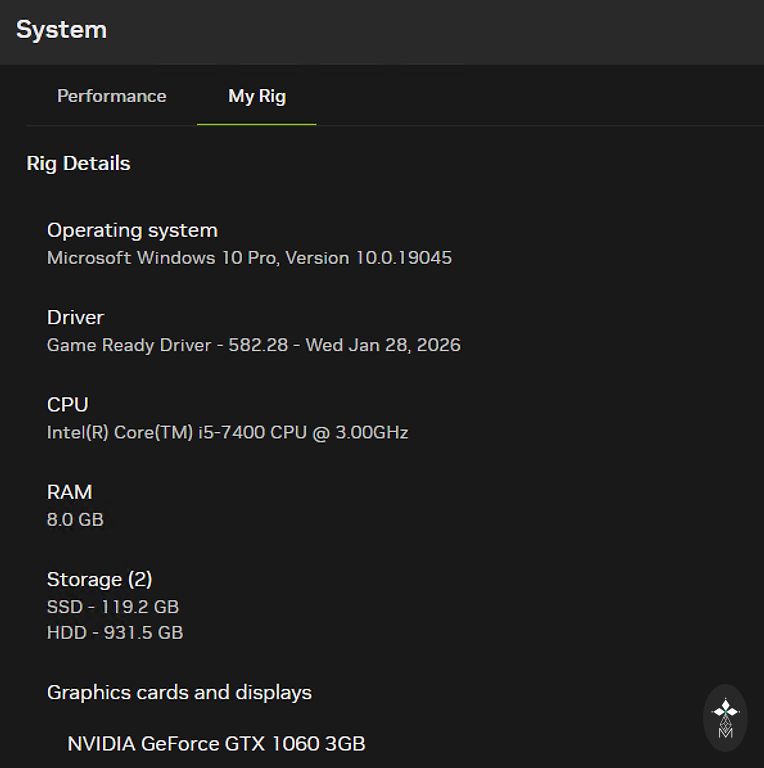Select the My Rig tab

coord(257,96)
